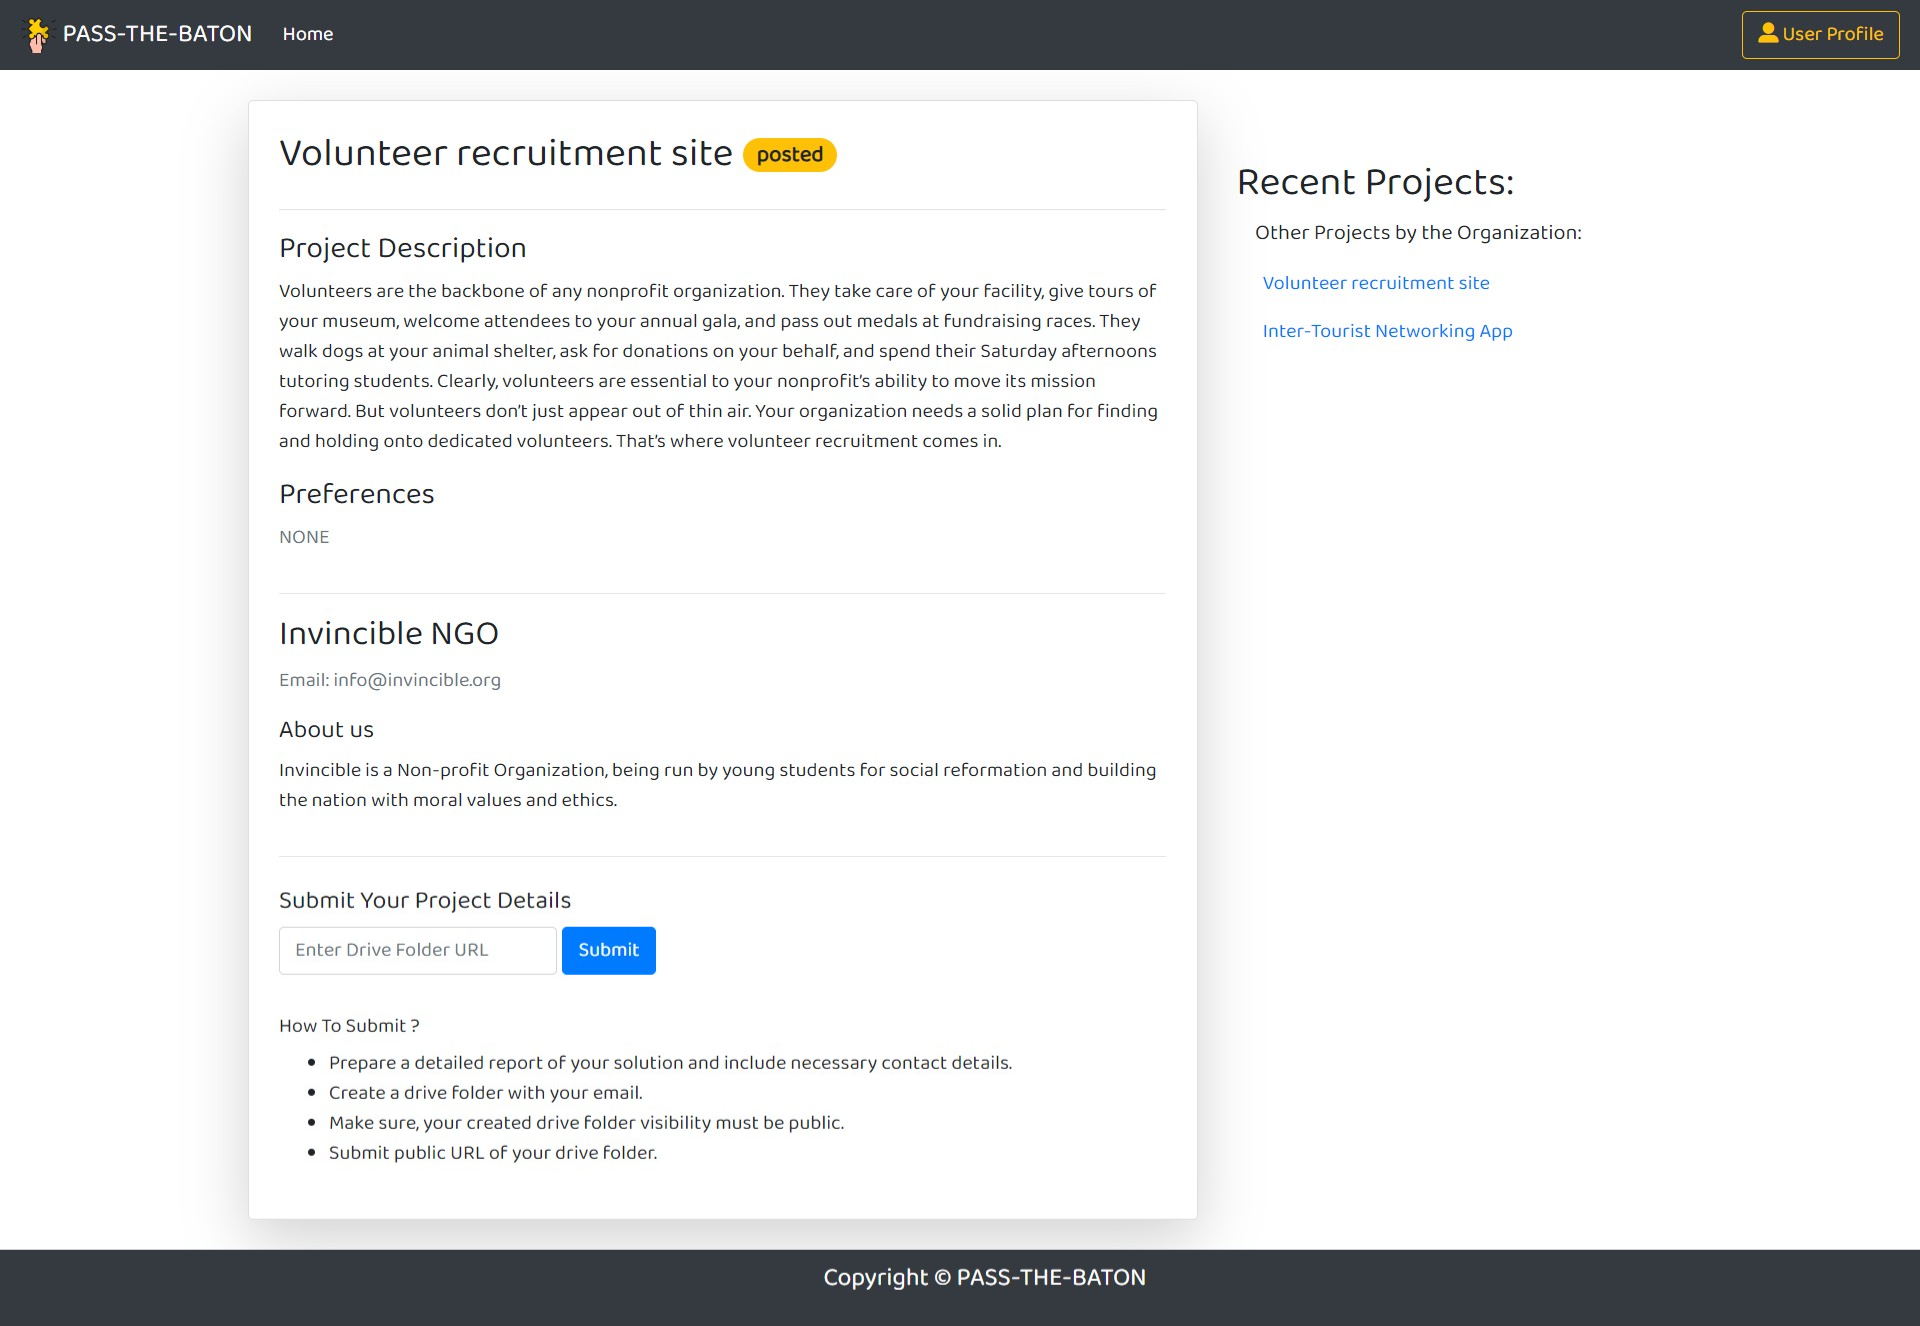Click the Volunteer recruitment site page title
The image size is (1920, 1326).
[x=505, y=153]
